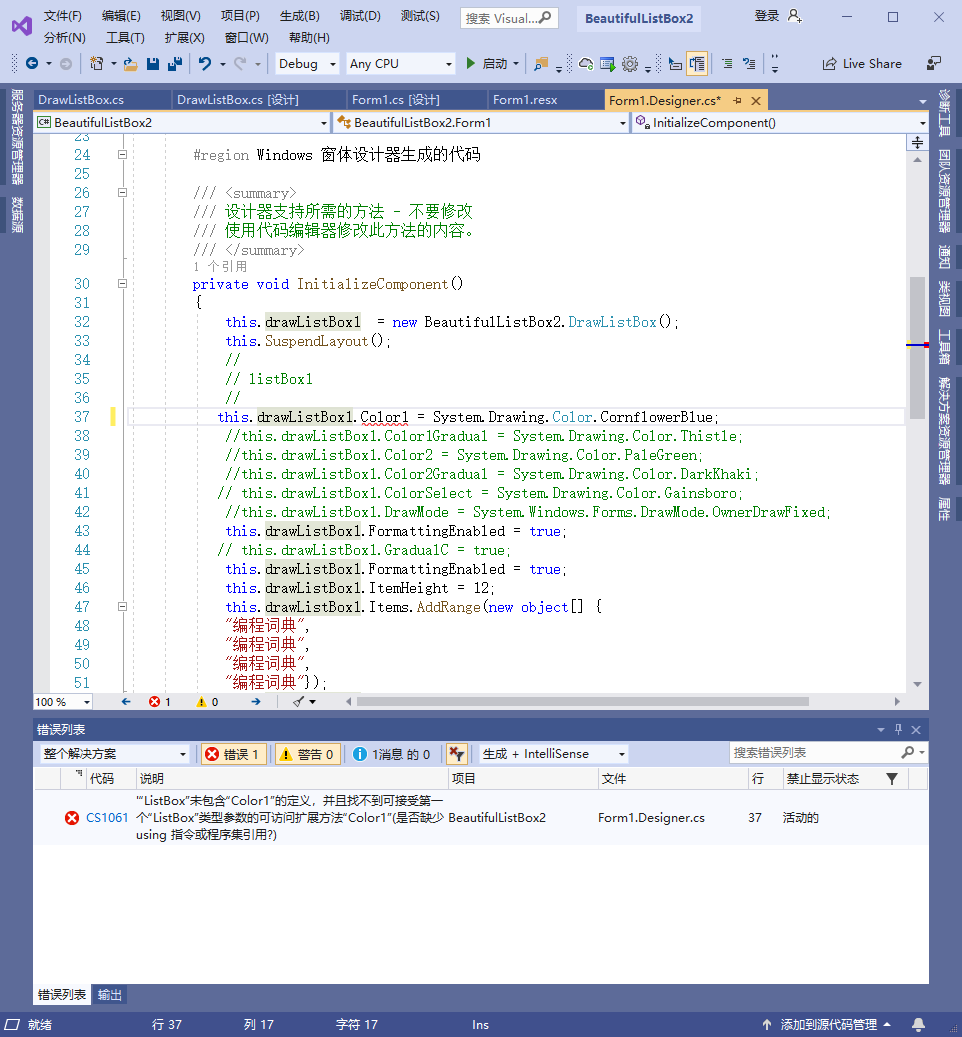Image resolution: width=962 pixels, height=1037 pixels.
Task: Open the 服务器资源管理器 side panel tab
Action: point(17,137)
